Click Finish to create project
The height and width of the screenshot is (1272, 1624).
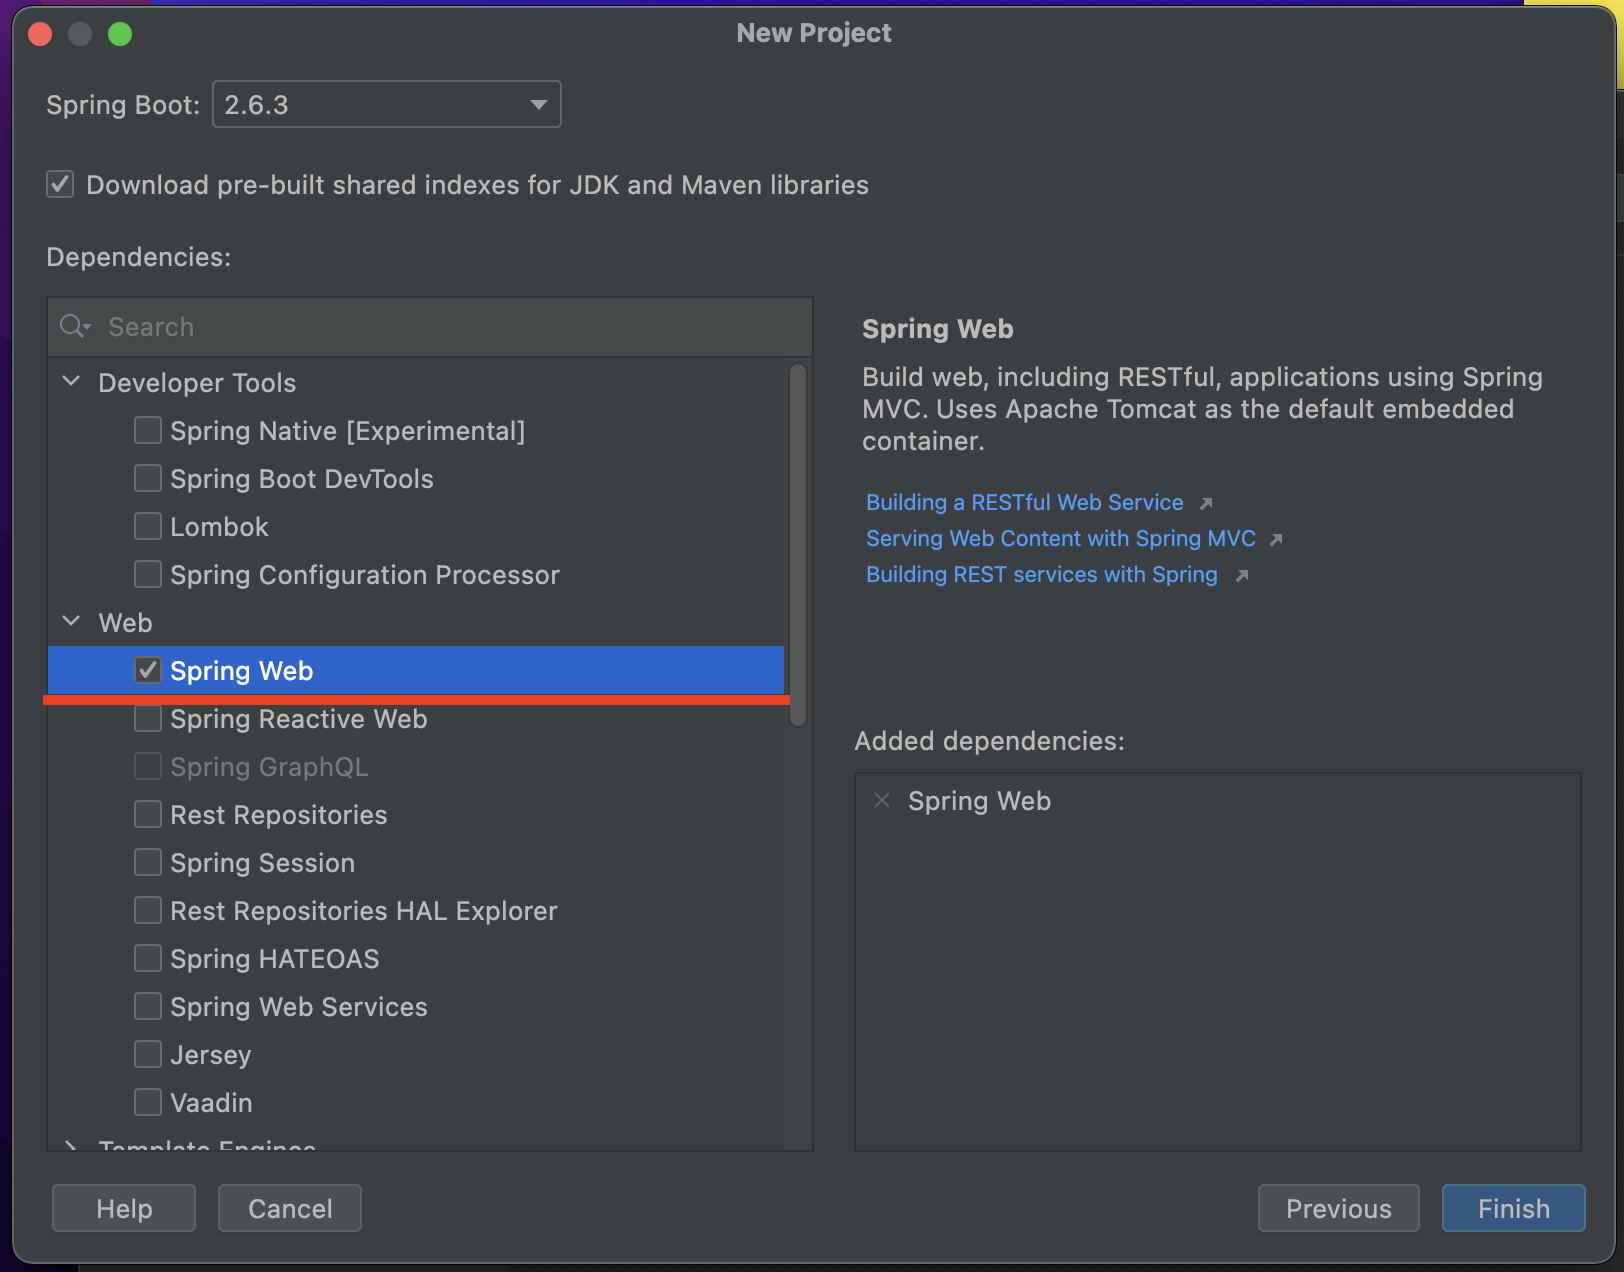[1514, 1208]
